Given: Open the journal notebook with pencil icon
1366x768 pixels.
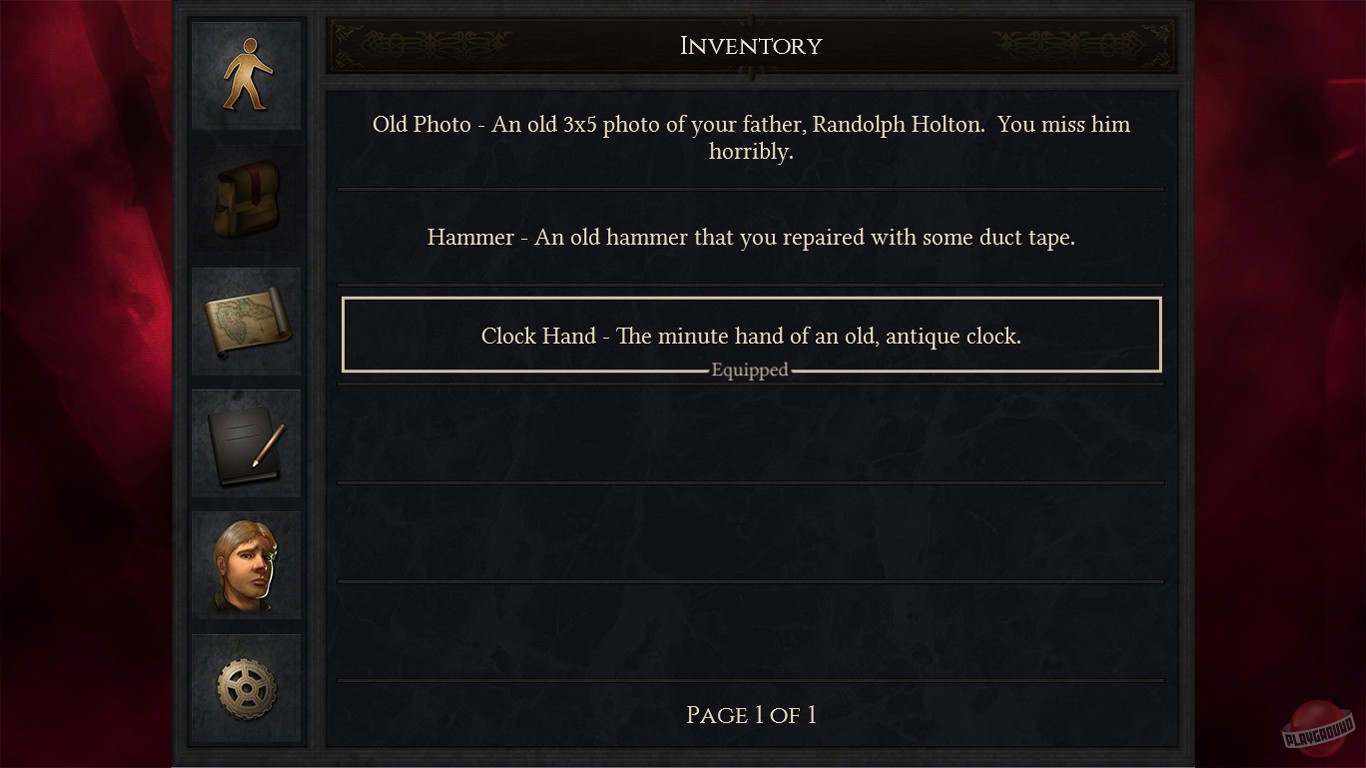Looking at the screenshot, I should (x=246, y=444).
